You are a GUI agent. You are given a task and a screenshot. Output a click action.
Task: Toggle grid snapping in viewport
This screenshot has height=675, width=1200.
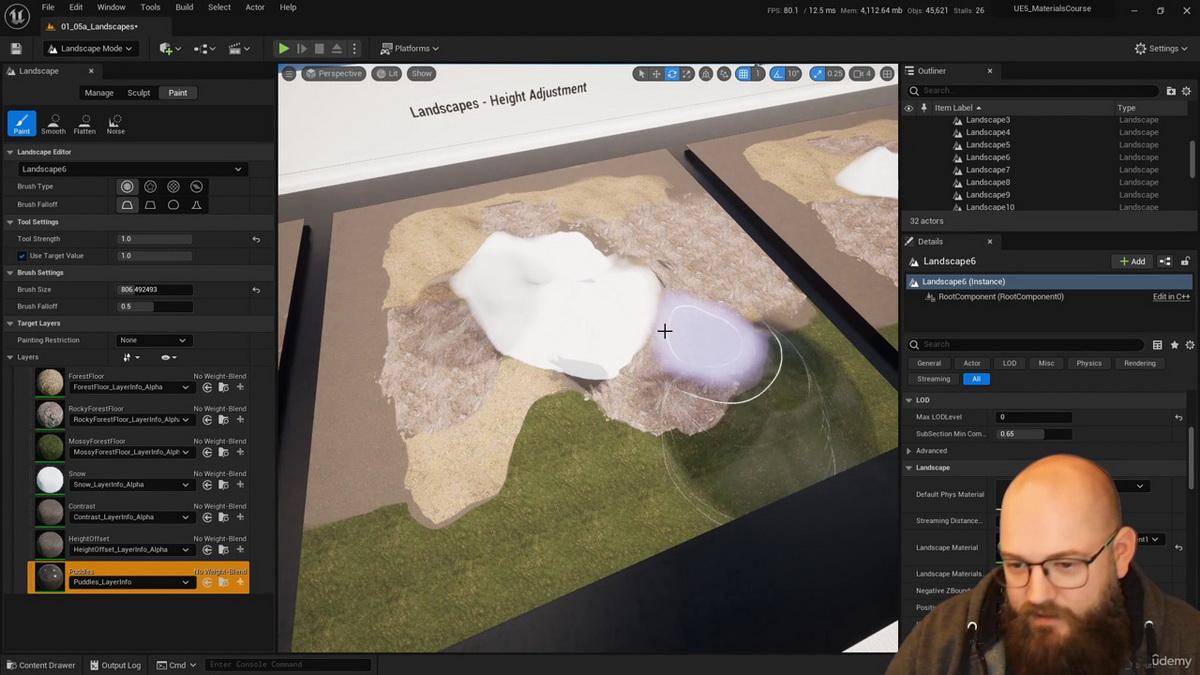pos(743,74)
